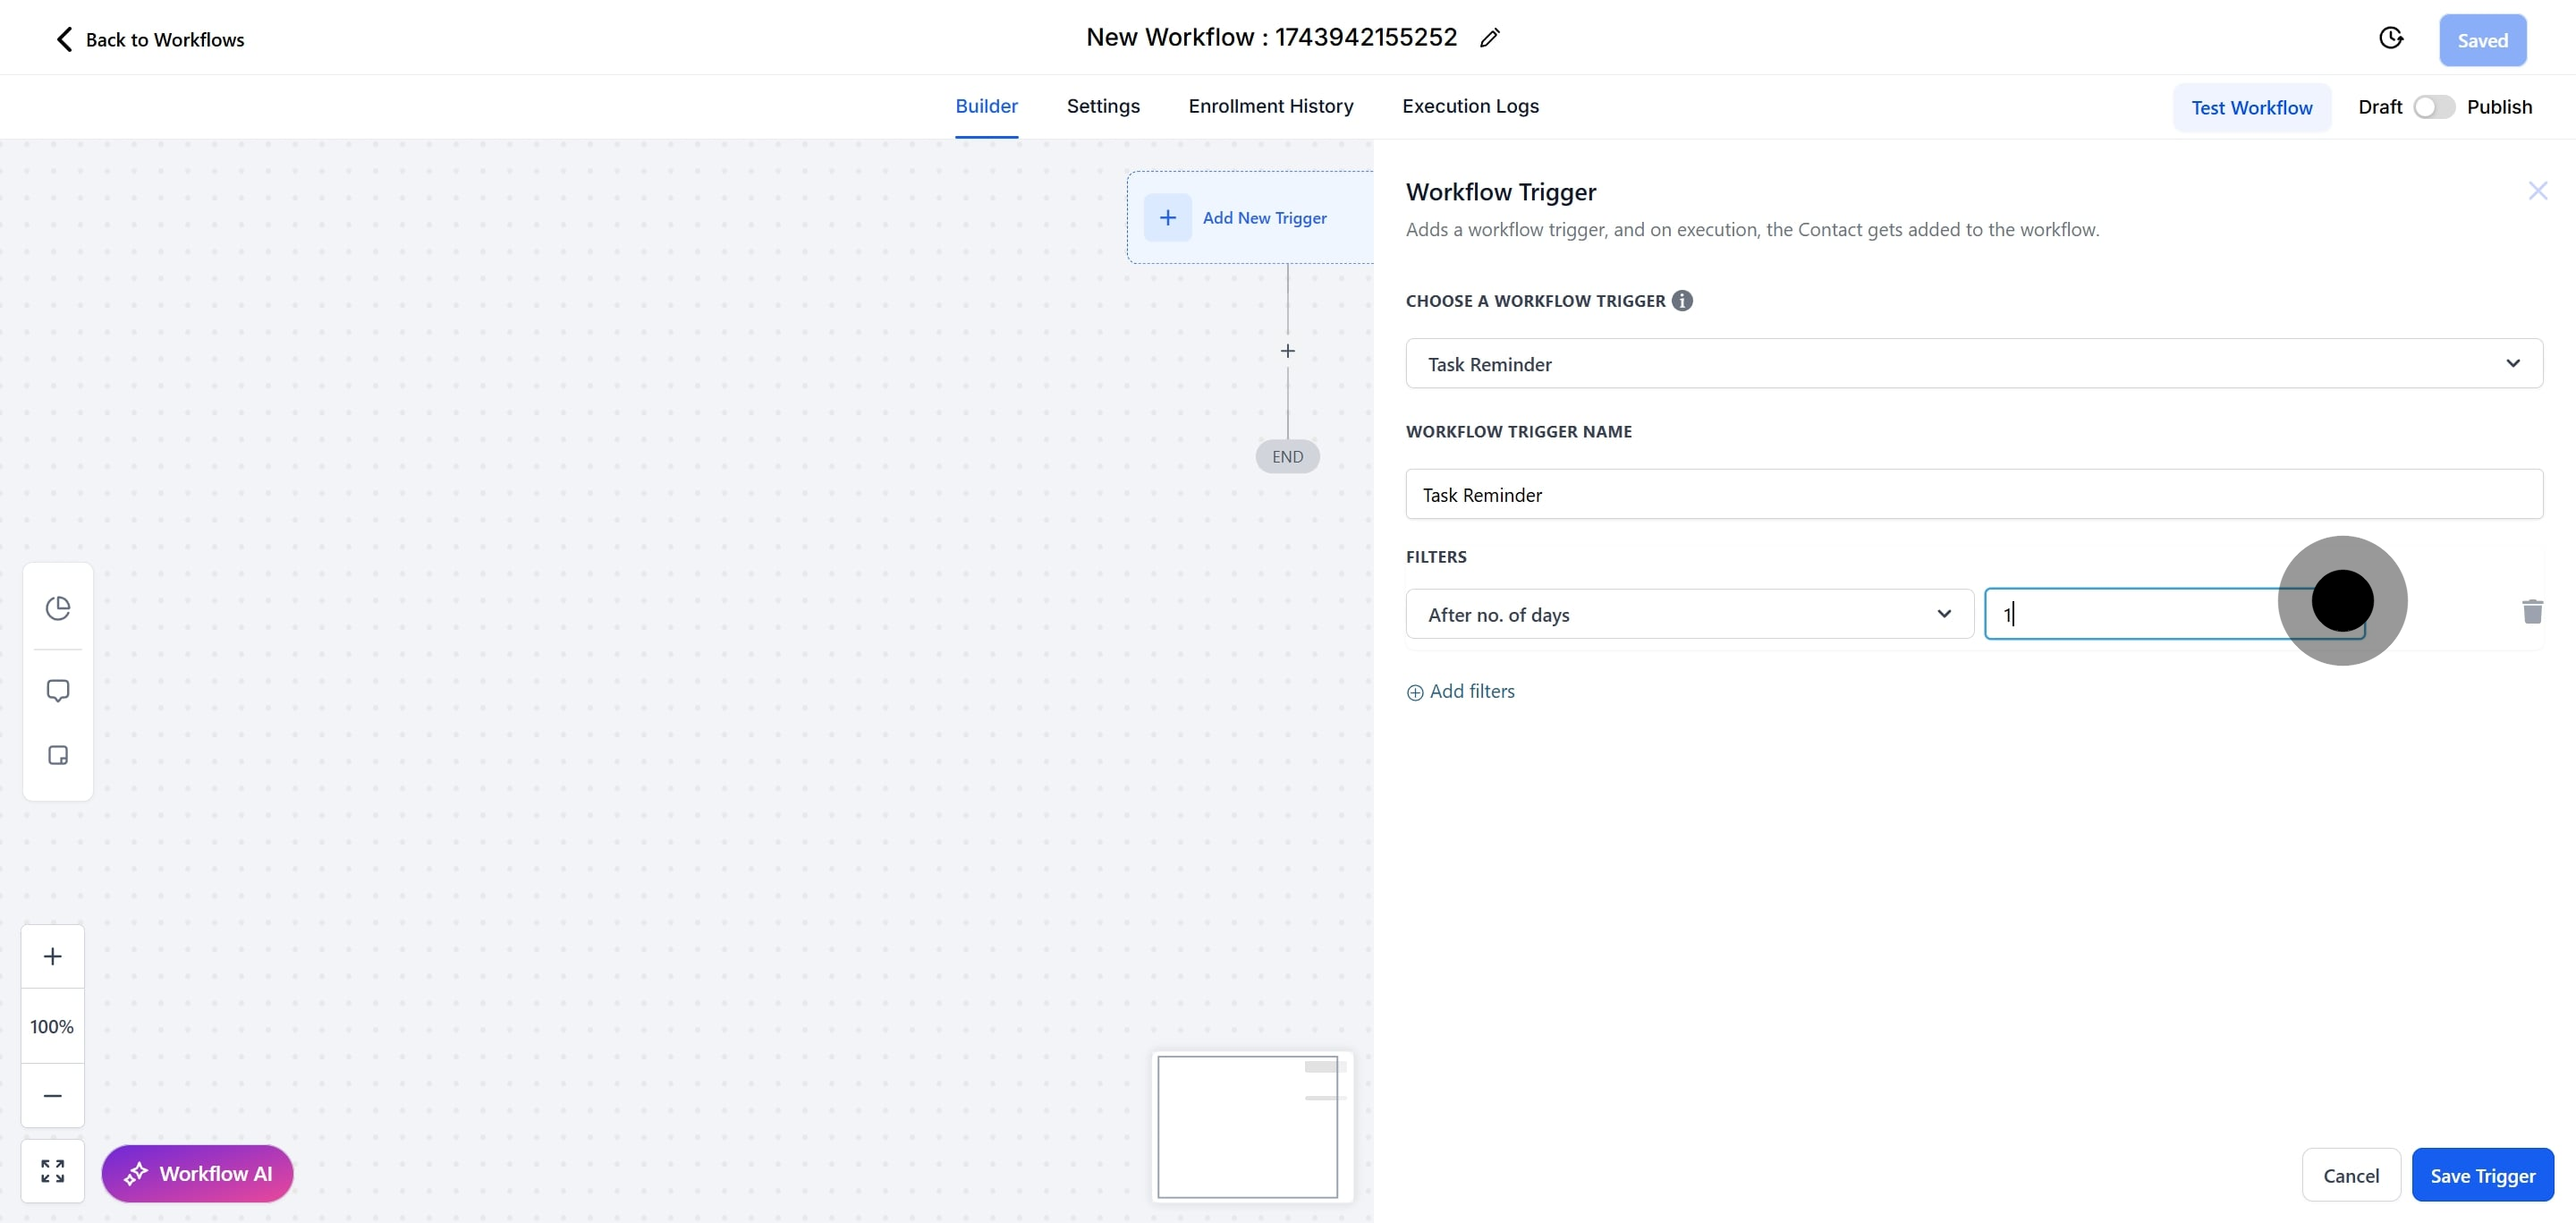Add a sticky note from sidebar
Screen dimensions: 2576x1223
(x=58, y=755)
